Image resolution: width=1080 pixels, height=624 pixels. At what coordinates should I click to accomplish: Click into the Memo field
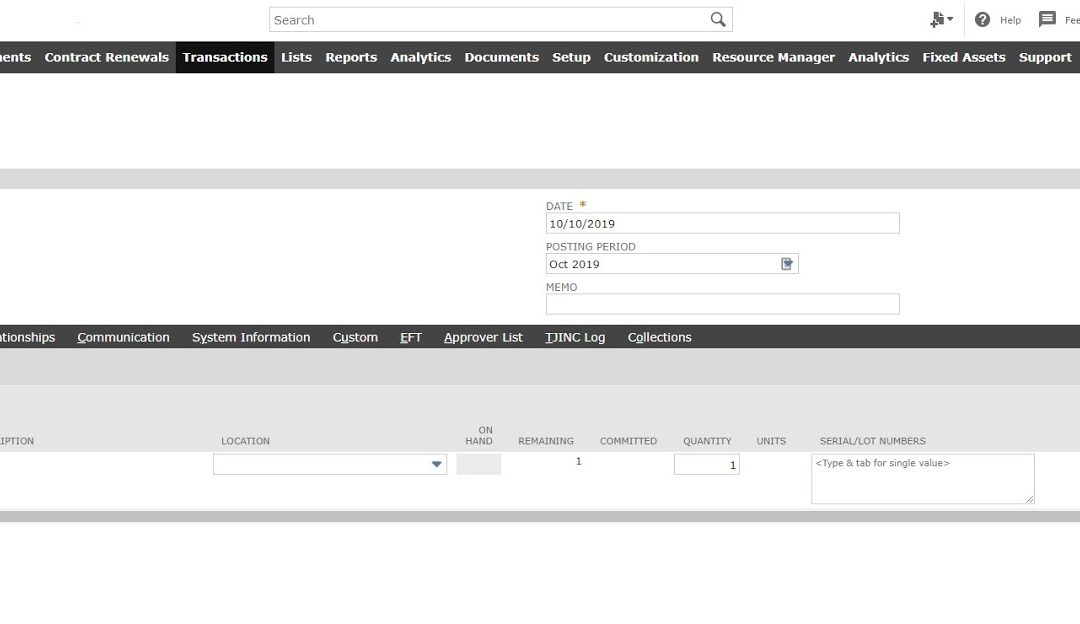coord(723,304)
